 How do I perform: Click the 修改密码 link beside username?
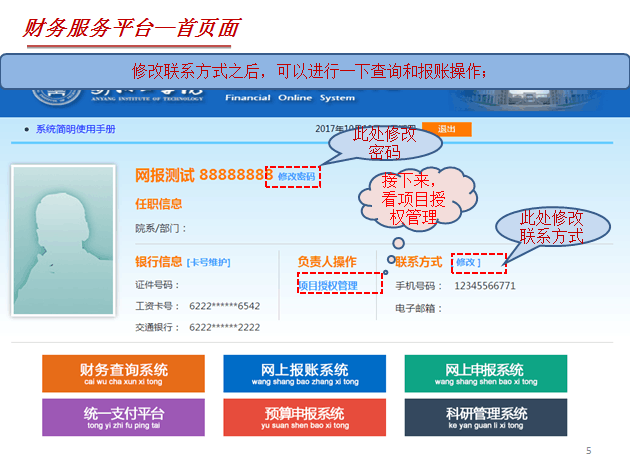[296, 176]
